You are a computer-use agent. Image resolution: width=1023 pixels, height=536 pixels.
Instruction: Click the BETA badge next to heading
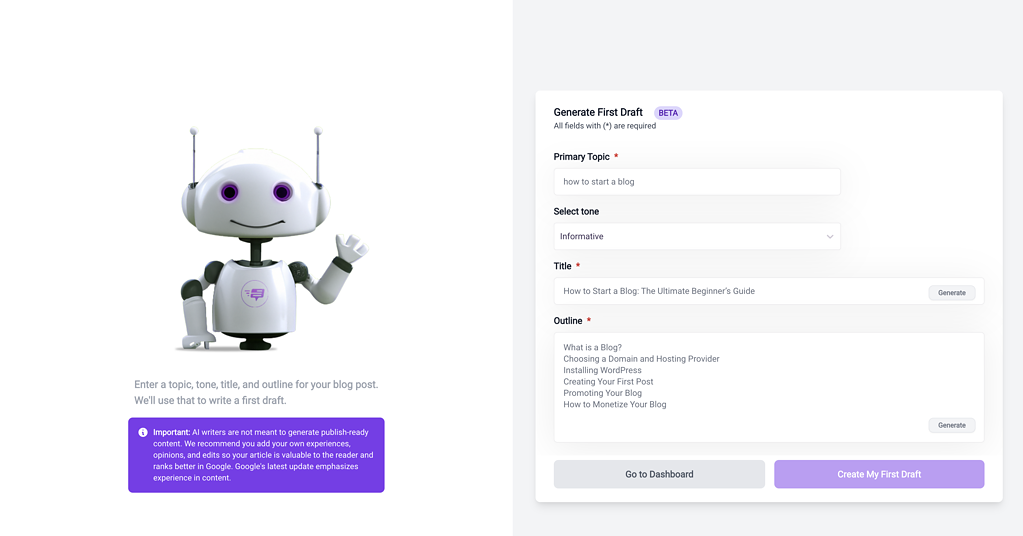(667, 113)
